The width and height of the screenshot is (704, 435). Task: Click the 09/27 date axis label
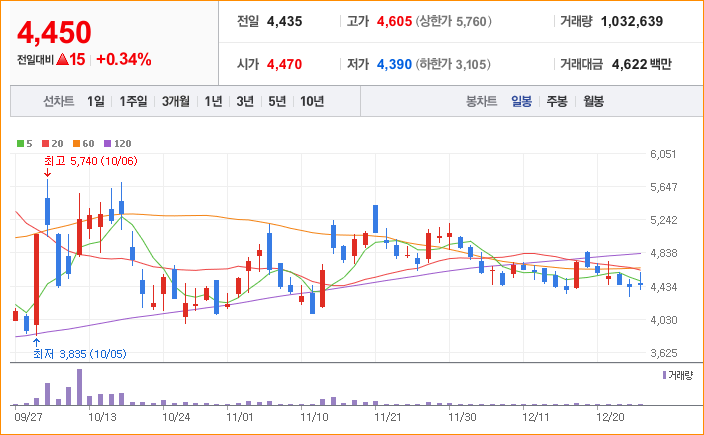(x=28, y=417)
